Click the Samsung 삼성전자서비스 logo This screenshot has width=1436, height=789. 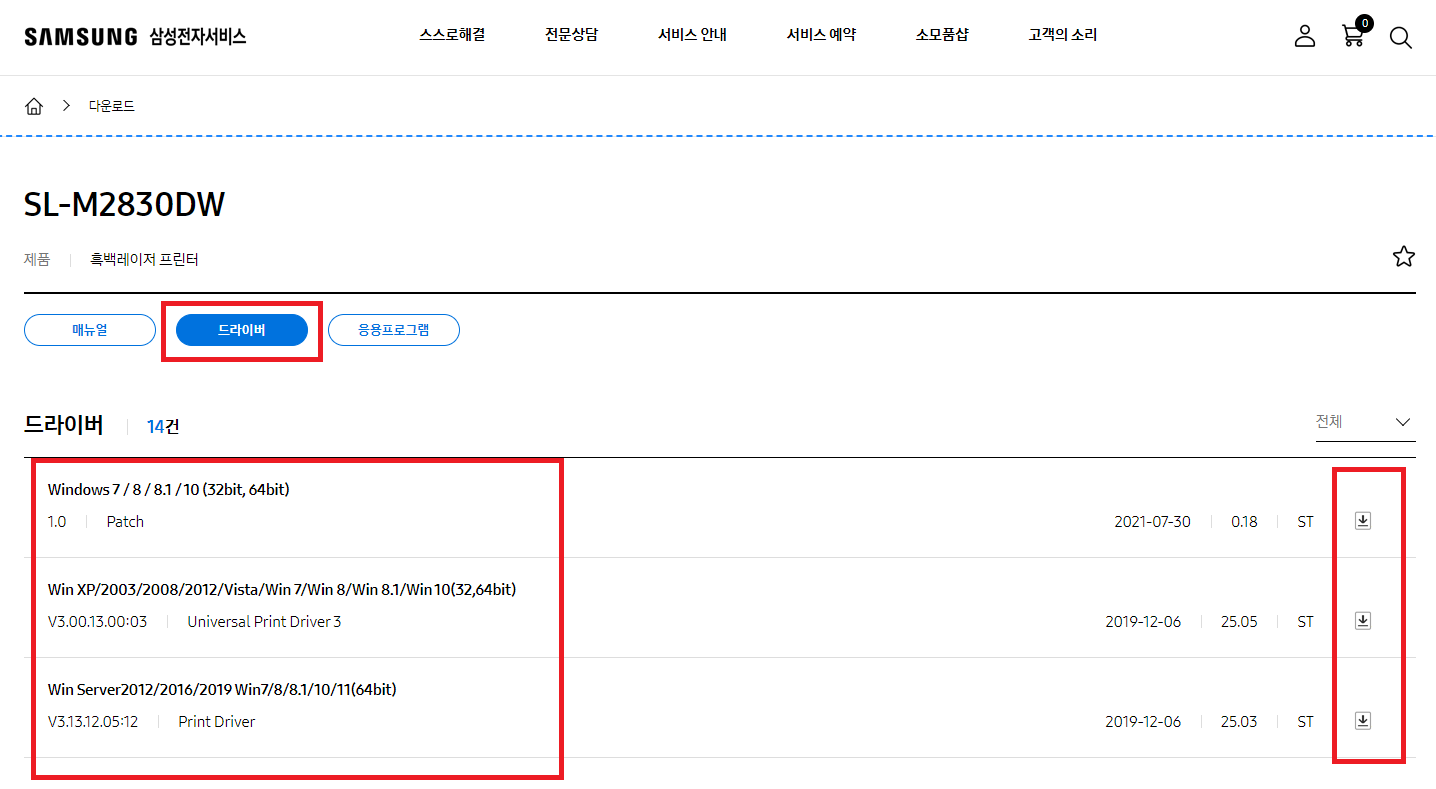pyautogui.click(x=135, y=37)
